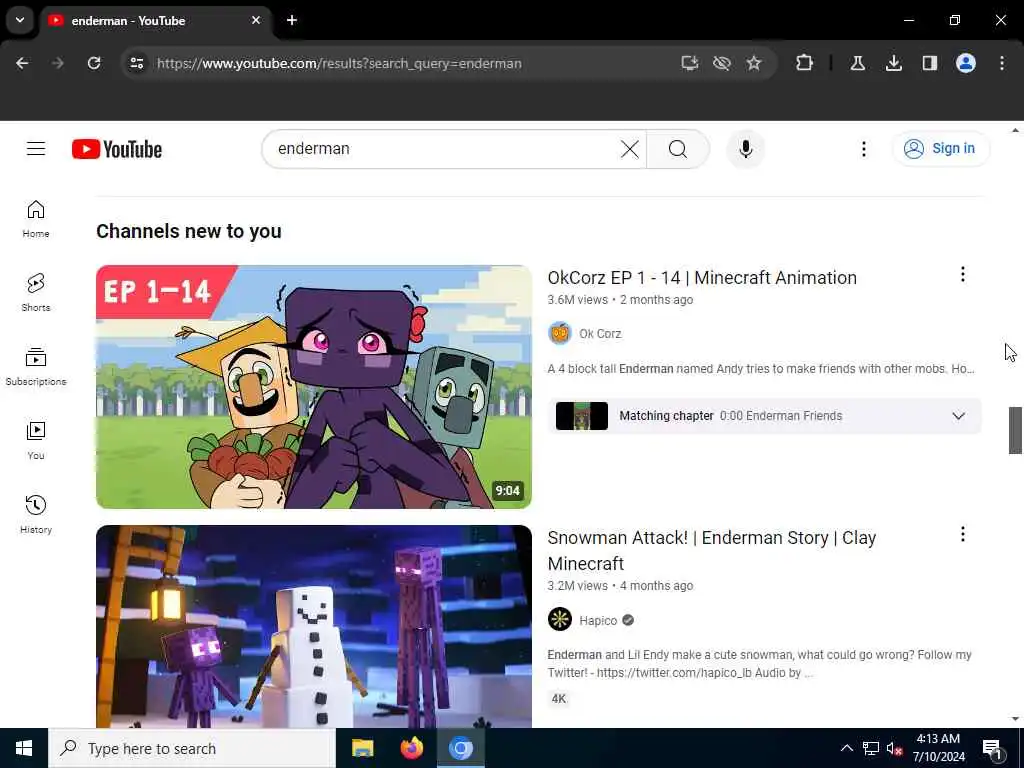This screenshot has height=768, width=1024.
Task: Open Chrome Labs flask icon
Action: click(857, 63)
